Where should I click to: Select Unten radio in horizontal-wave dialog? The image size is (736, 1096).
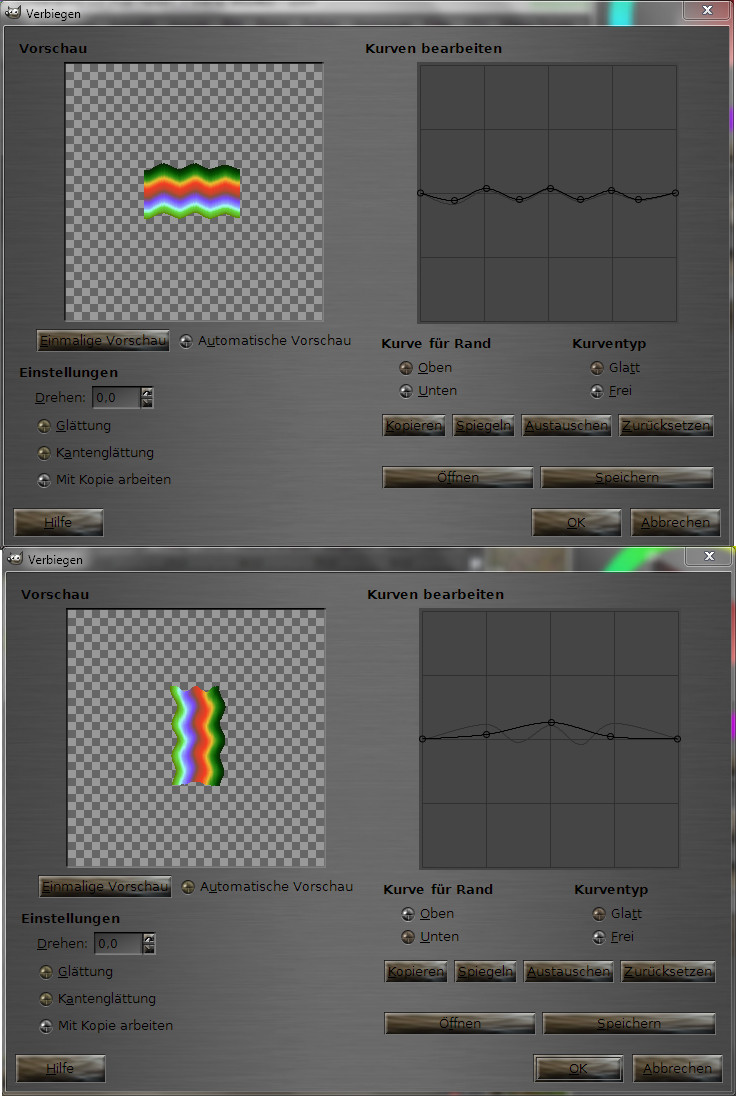tap(406, 391)
